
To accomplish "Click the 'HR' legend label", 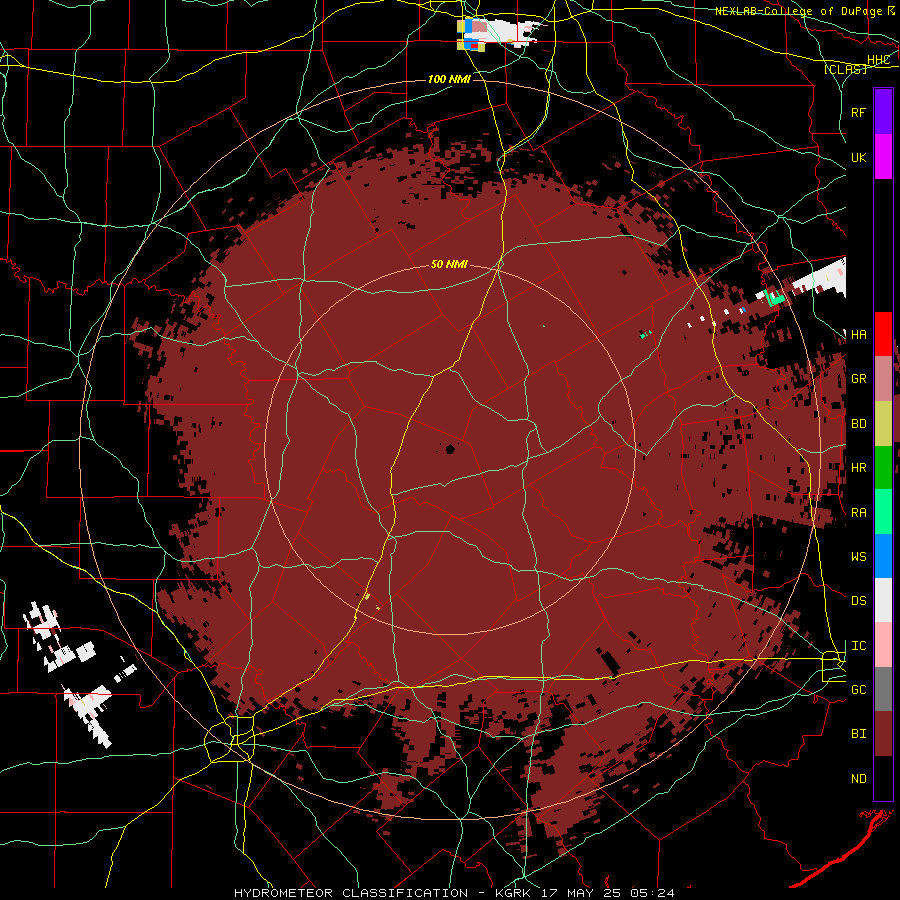I will click(858, 468).
